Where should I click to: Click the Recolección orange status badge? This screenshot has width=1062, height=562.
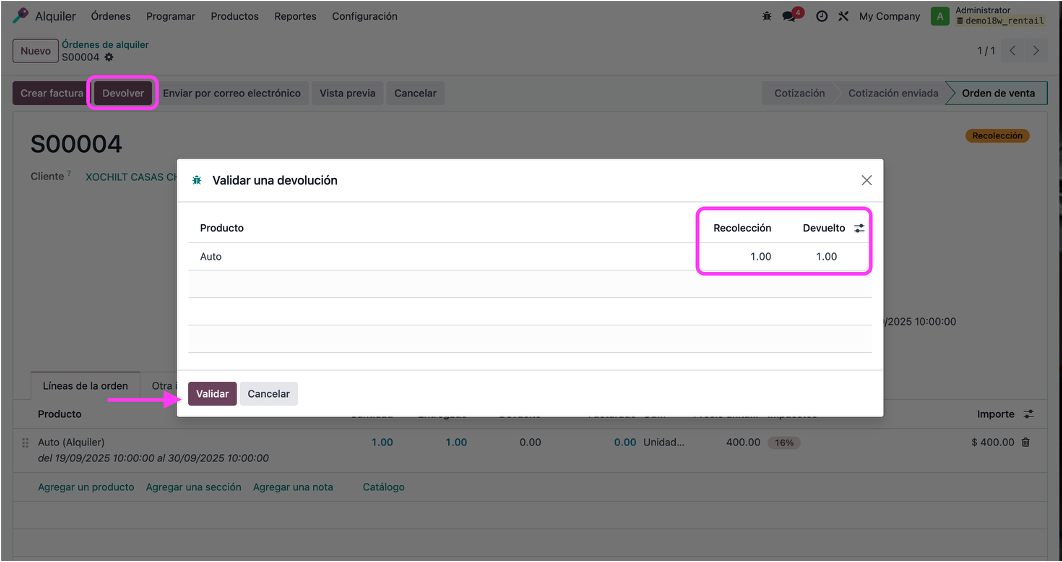(997, 135)
